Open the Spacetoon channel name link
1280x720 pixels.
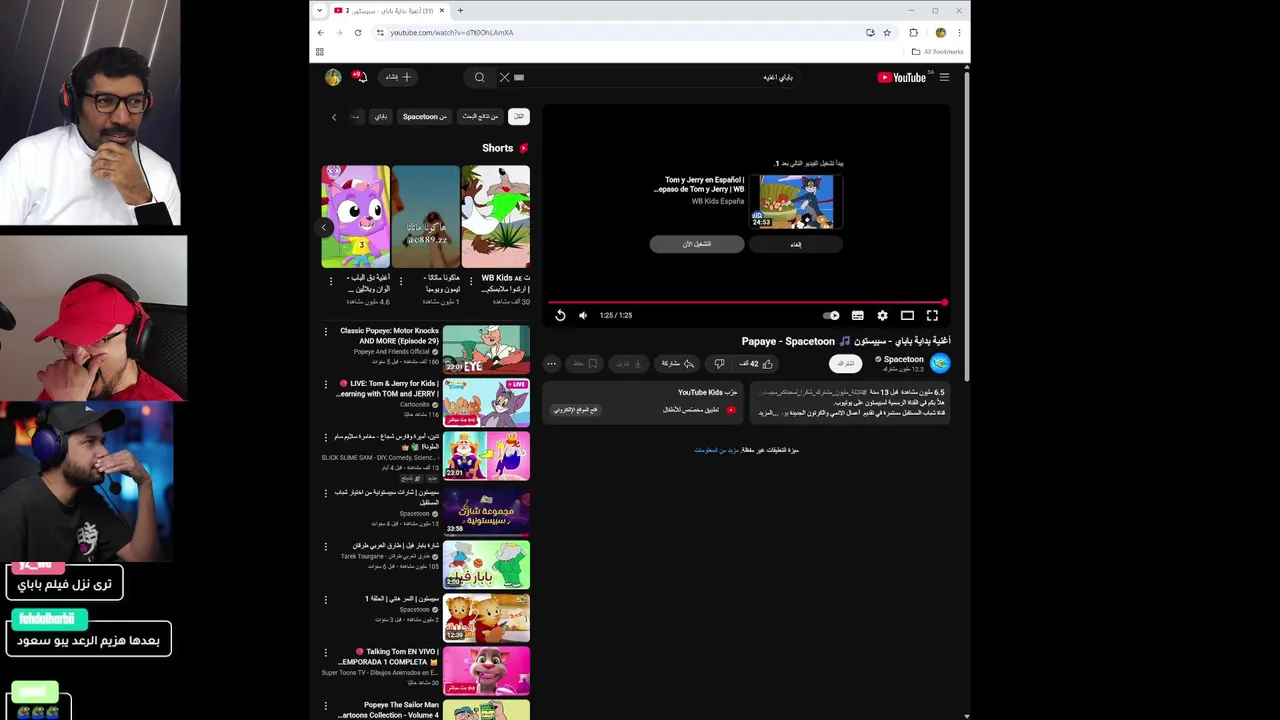click(903, 359)
